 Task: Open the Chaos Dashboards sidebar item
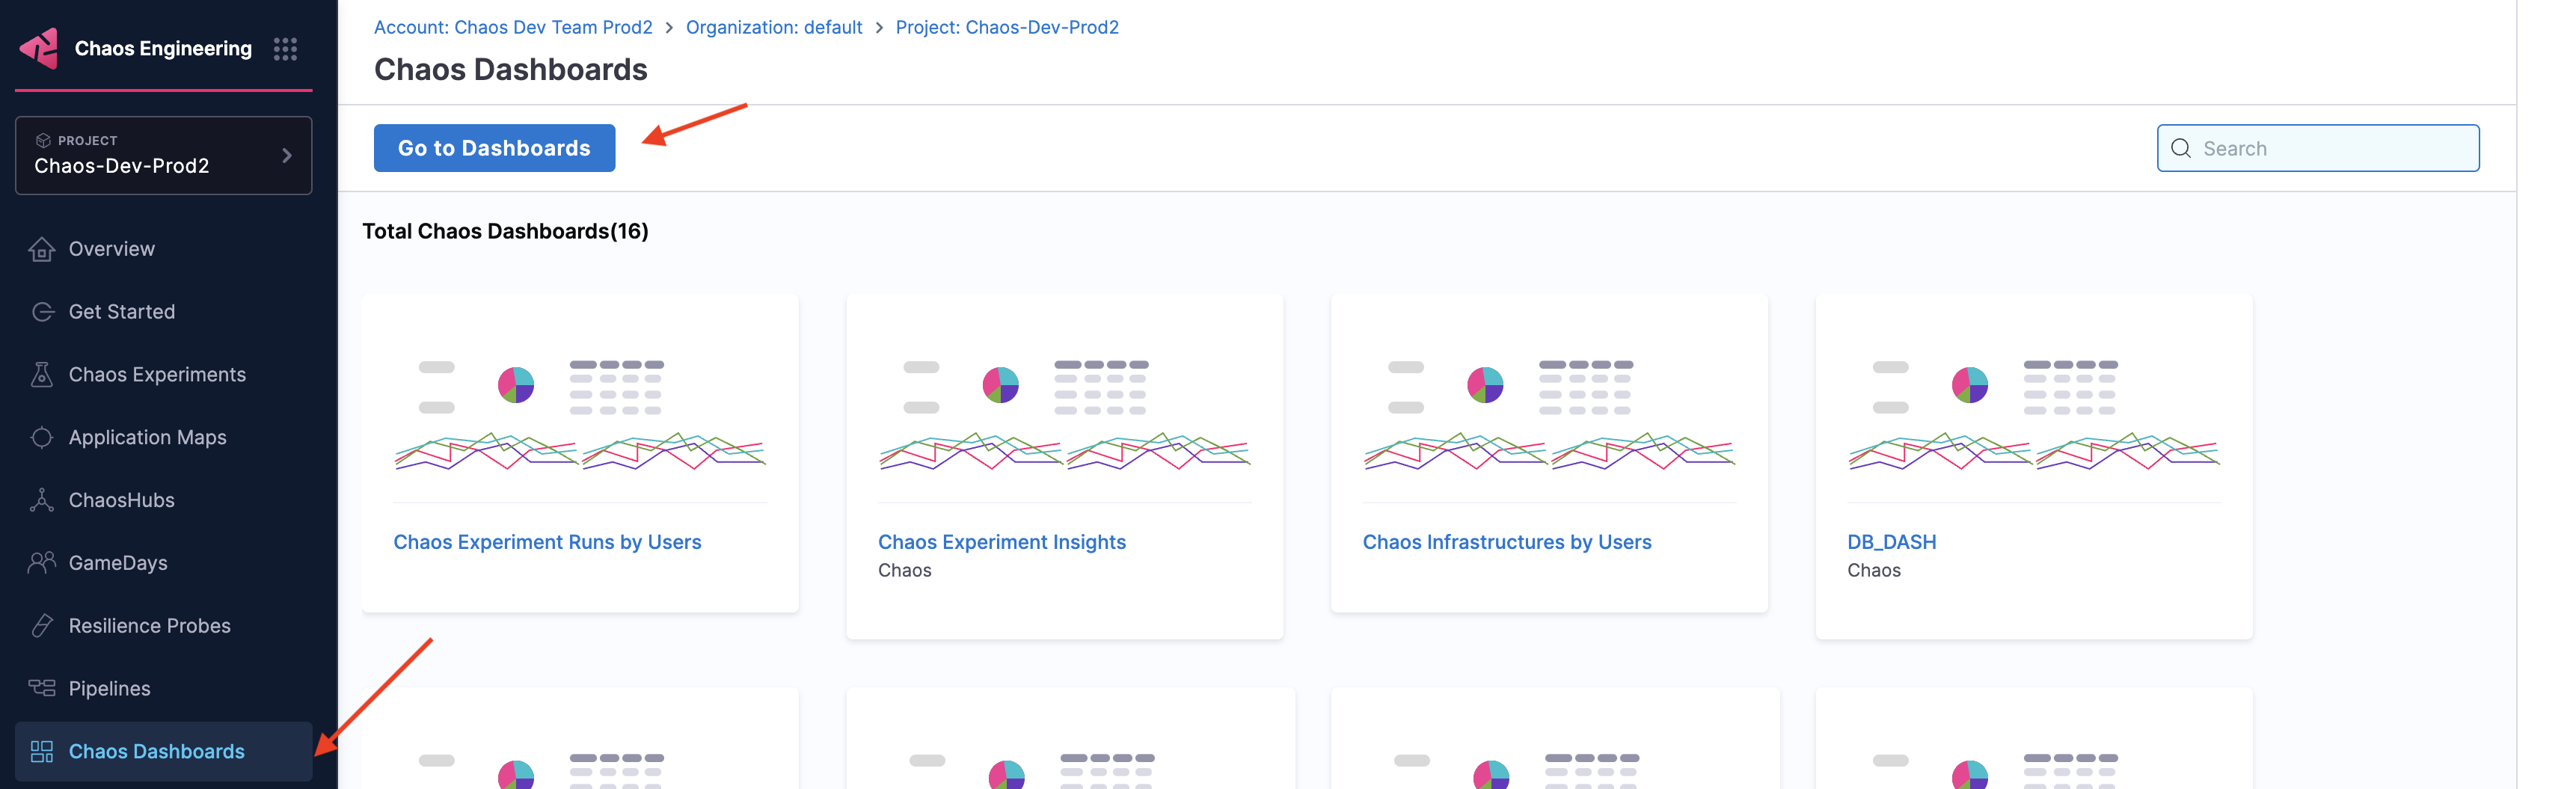tap(156, 751)
